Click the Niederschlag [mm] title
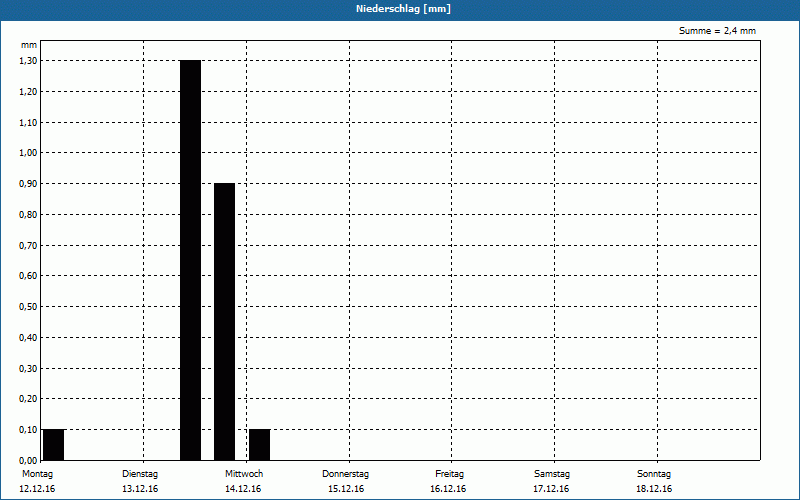800x500 pixels. (x=403, y=9)
